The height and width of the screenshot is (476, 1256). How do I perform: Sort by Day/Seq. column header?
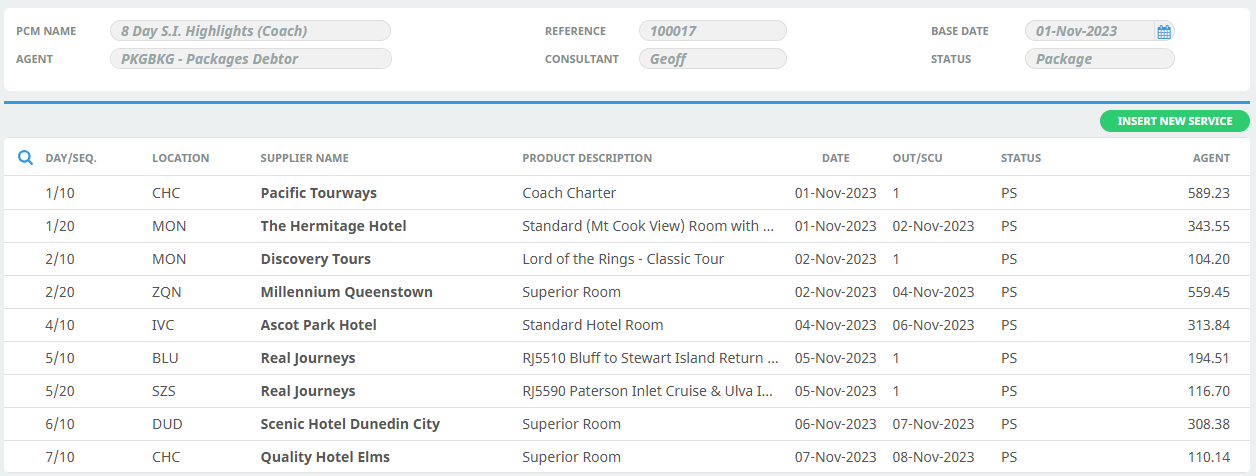71,158
